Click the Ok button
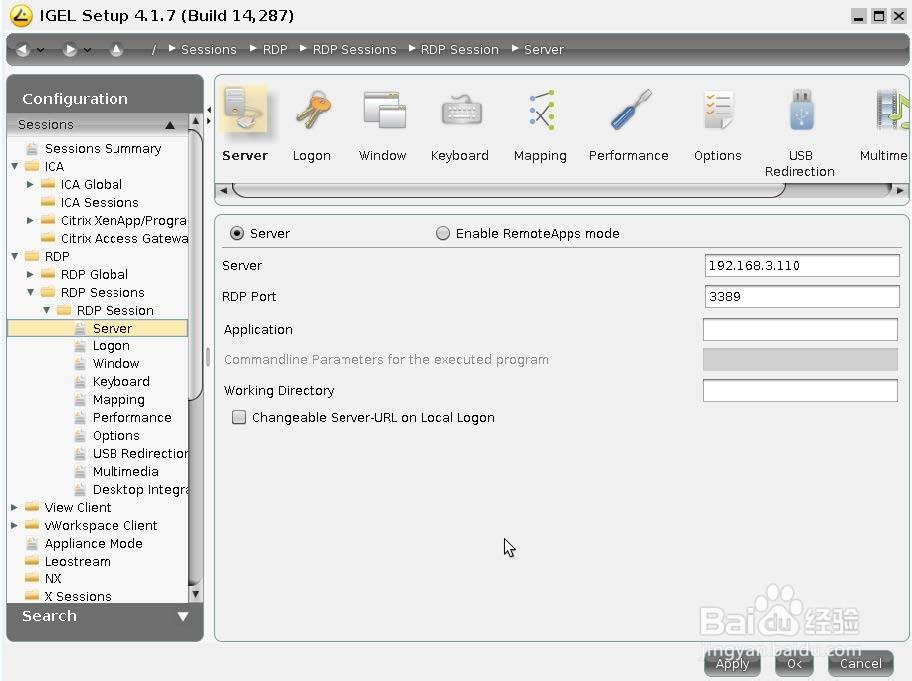This screenshot has height=681, width=912. pyautogui.click(x=797, y=664)
